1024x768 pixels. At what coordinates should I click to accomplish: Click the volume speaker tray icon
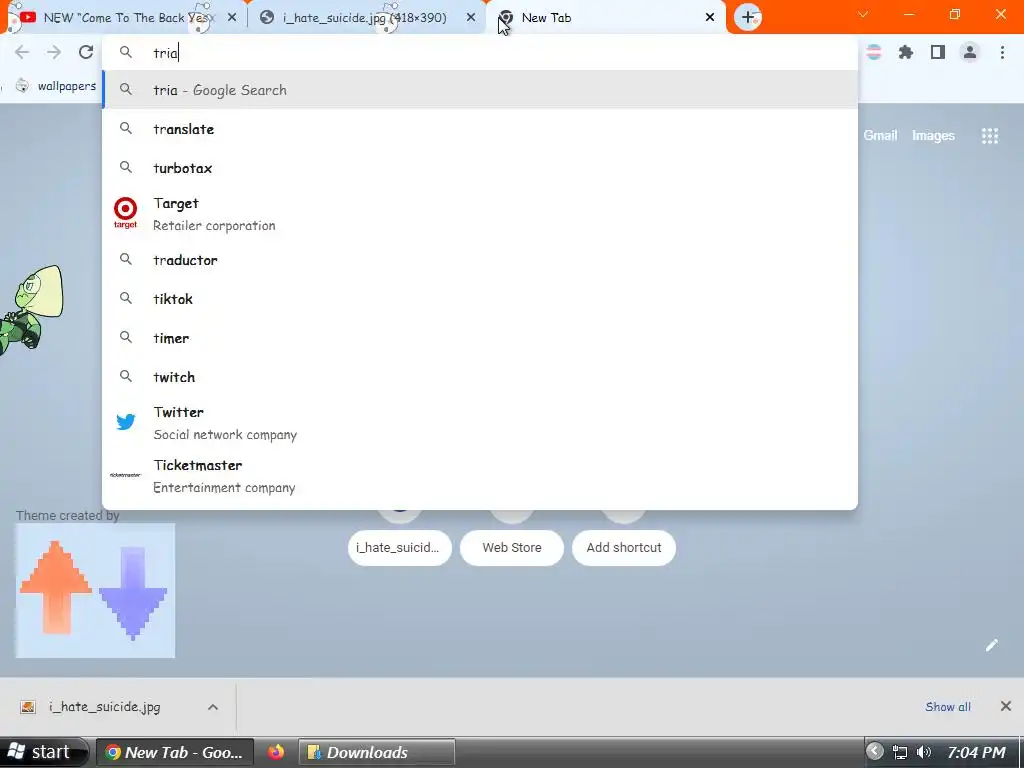click(923, 752)
